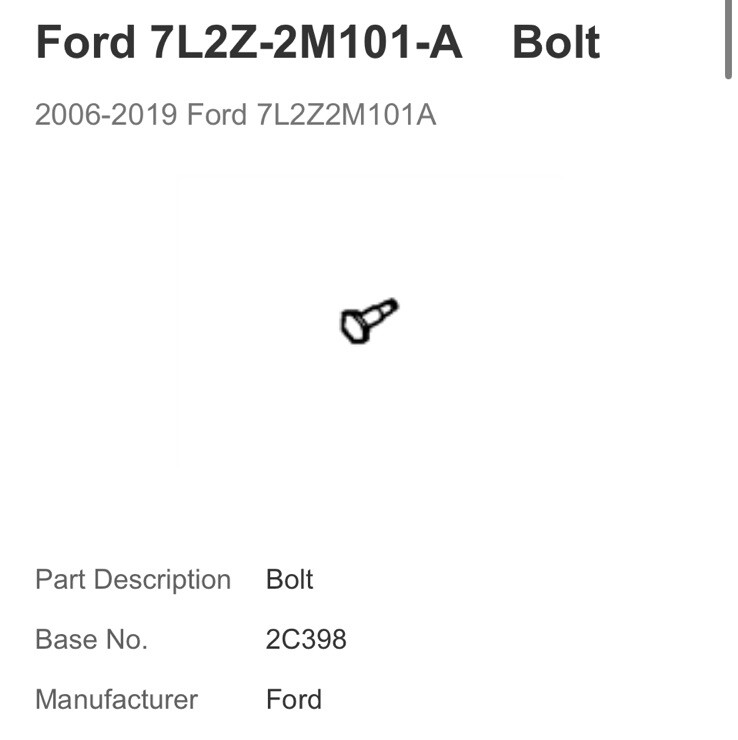The height and width of the screenshot is (740, 738).
Task: Select the base number 2C398
Action: pos(306,640)
